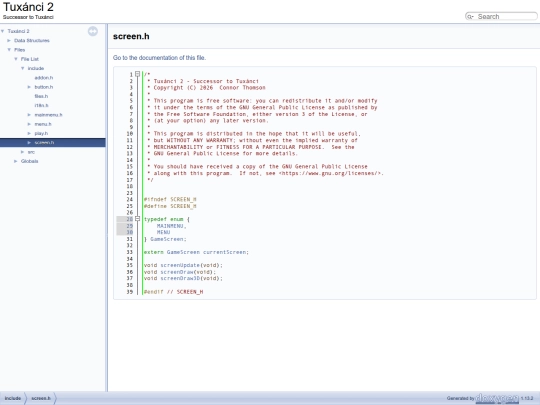Open the Data Structures entry
Viewport: 540px width, 405px height.
click(32, 41)
